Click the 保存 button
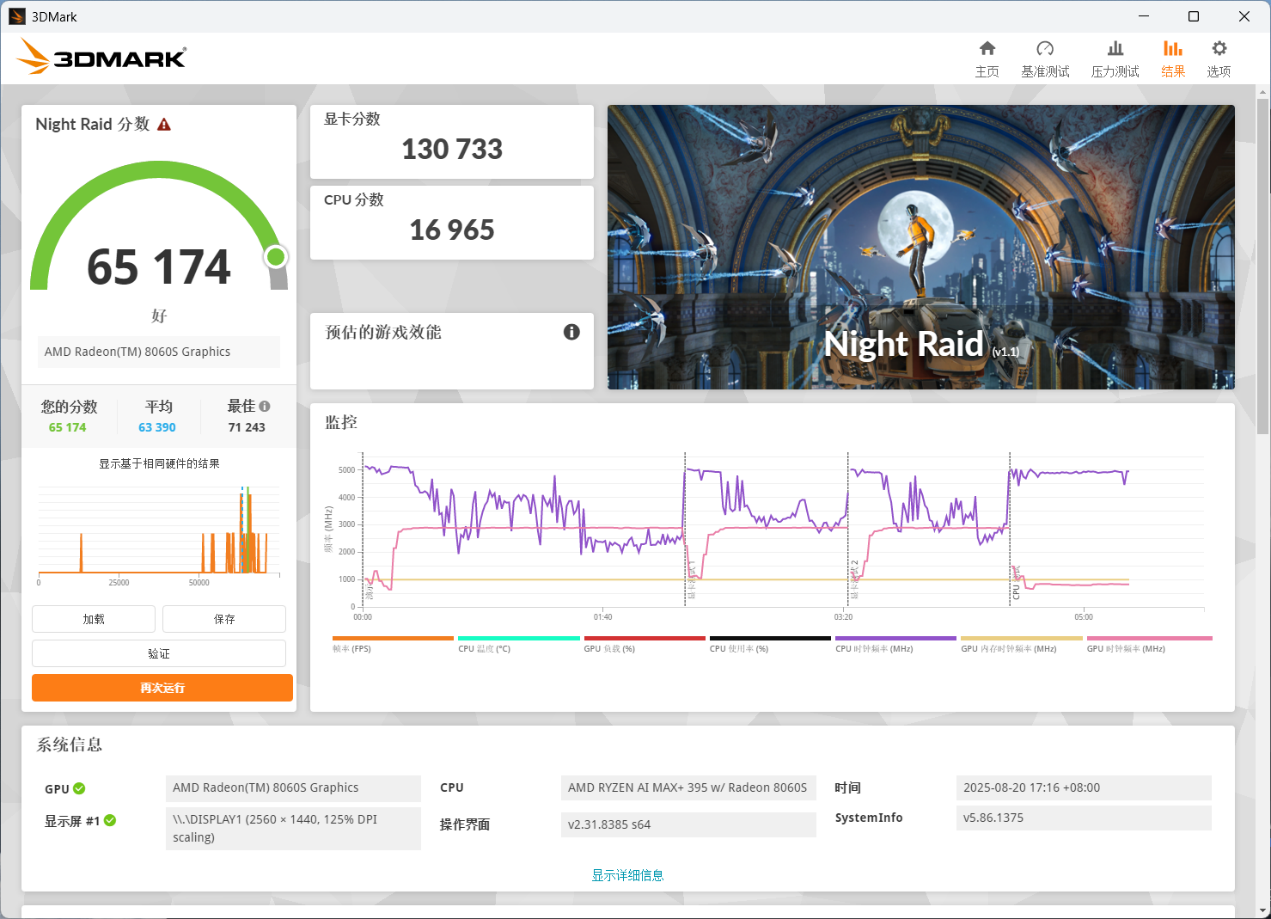This screenshot has width=1271, height=919. 224,619
